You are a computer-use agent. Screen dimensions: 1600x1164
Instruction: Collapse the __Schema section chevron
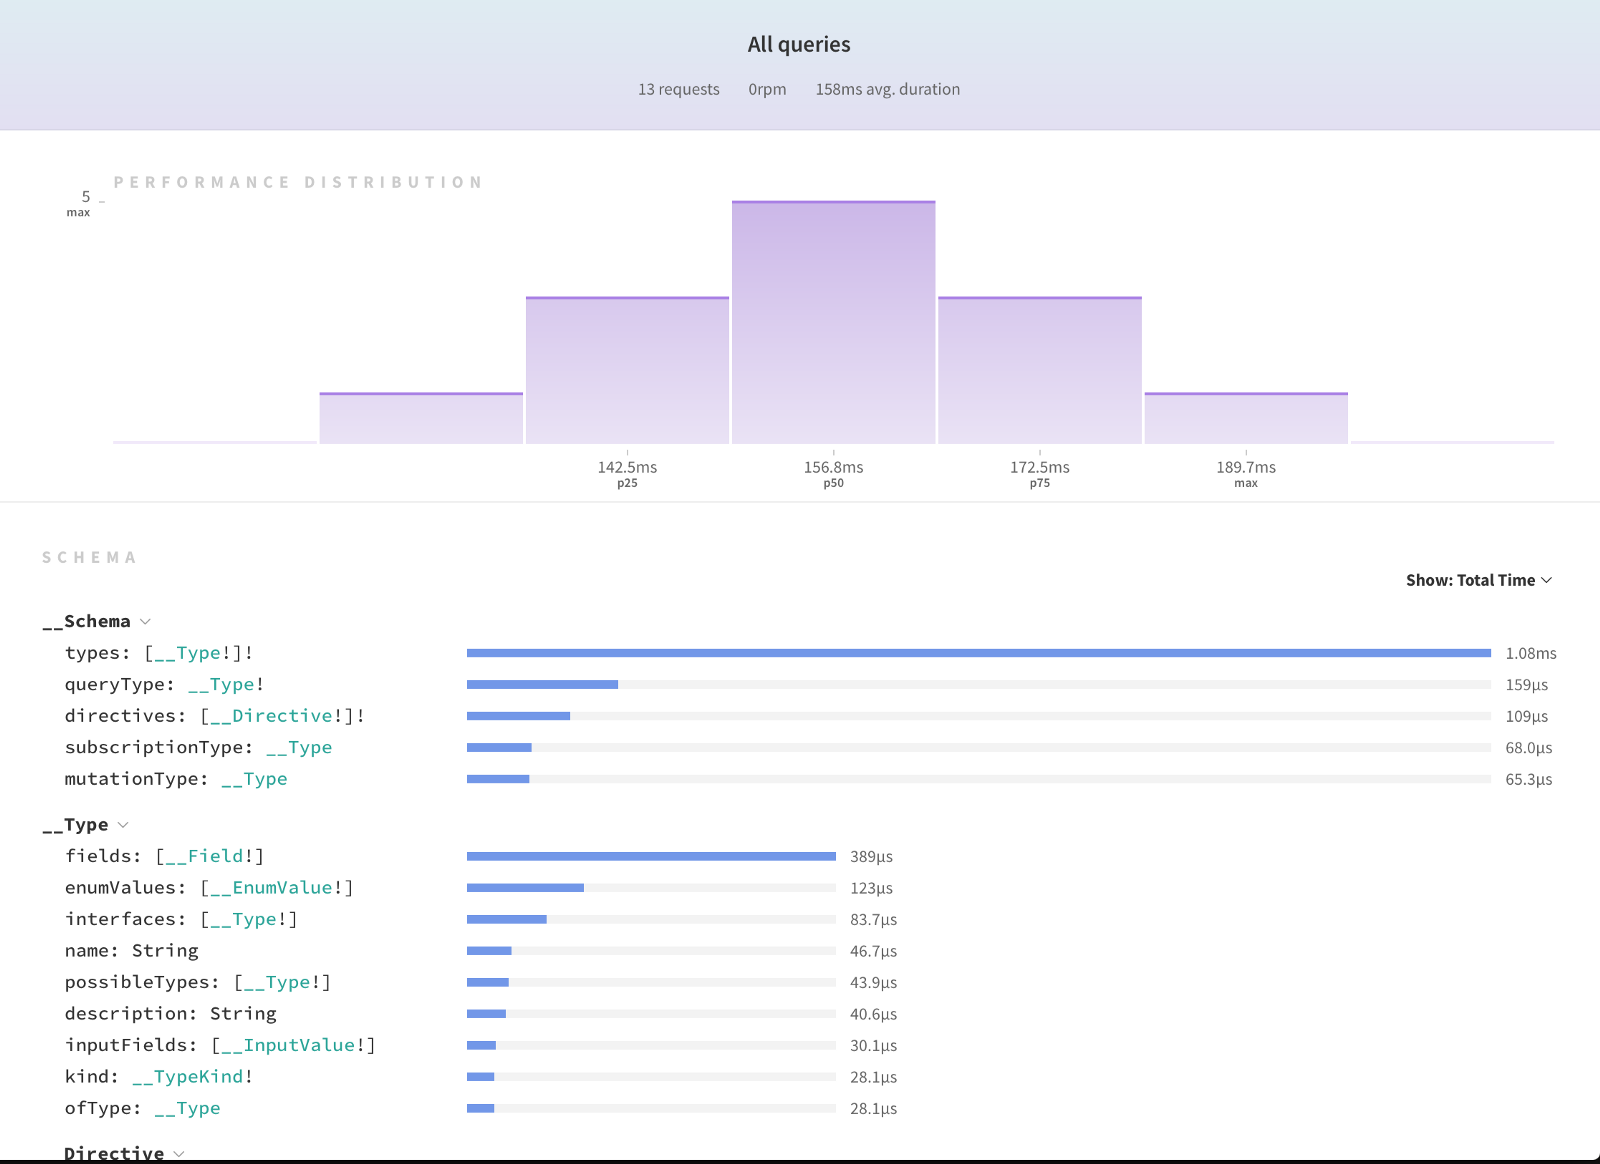coord(145,622)
